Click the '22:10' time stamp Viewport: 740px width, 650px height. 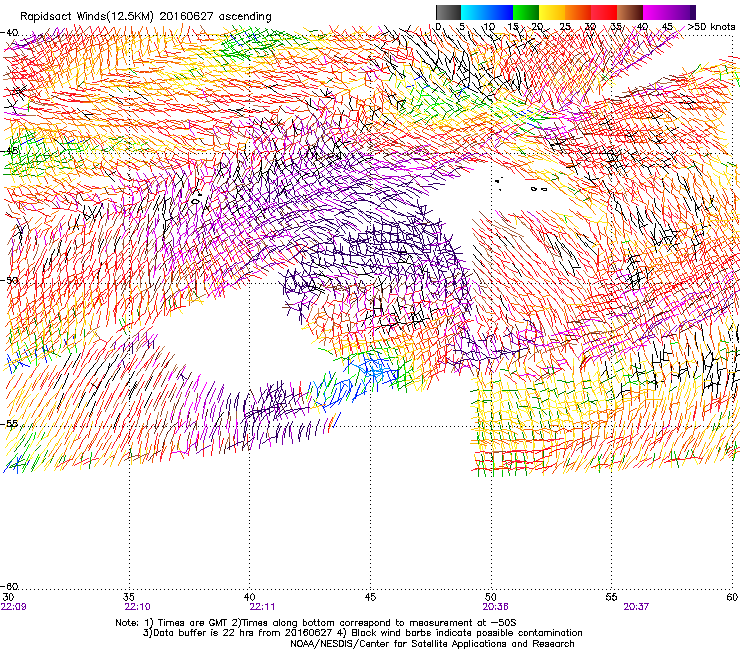pos(137,607)
